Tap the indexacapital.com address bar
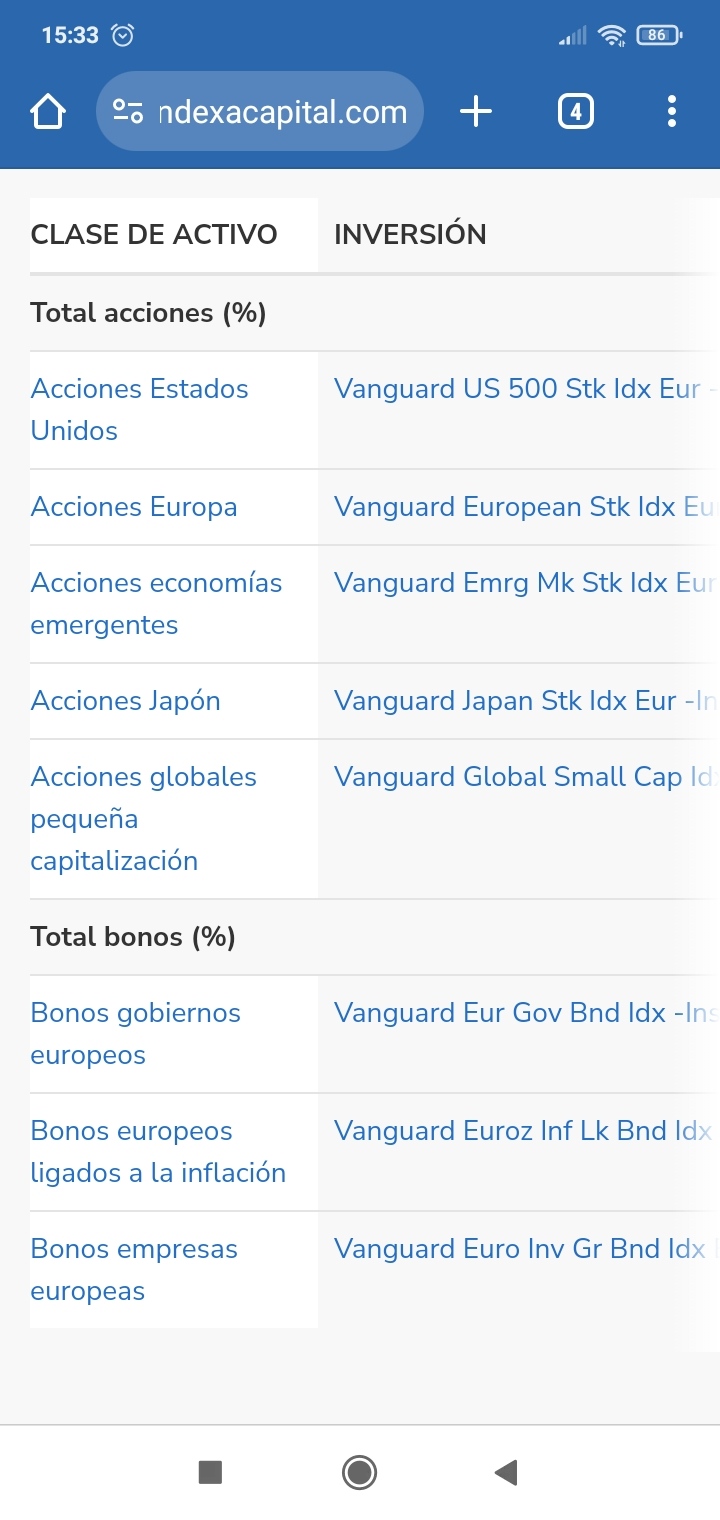 click(282, 112)
